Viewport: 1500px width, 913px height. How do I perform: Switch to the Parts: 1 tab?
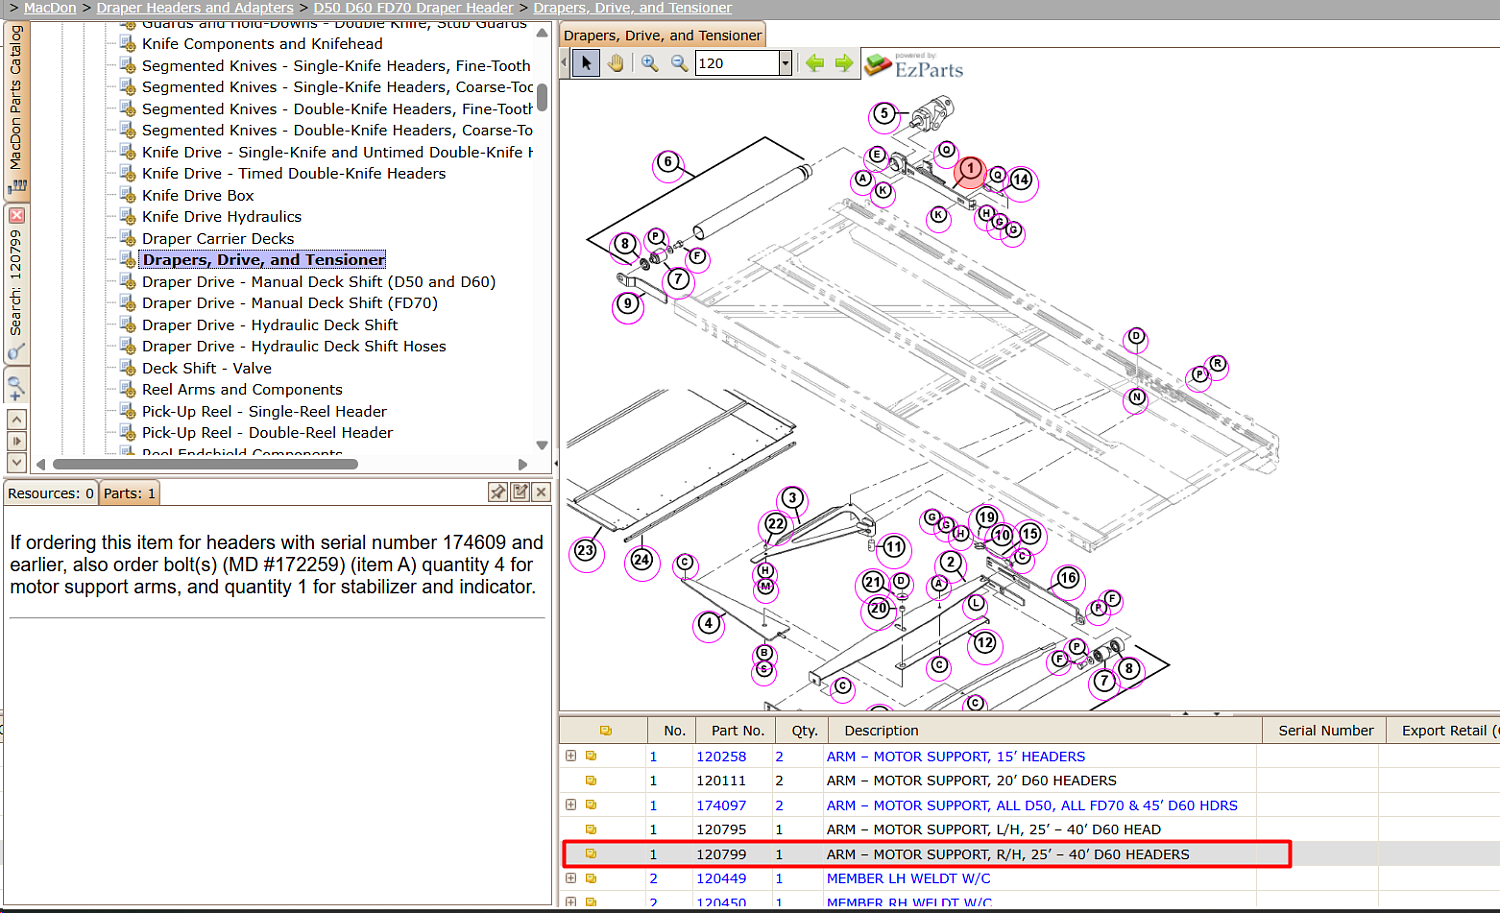130,493
